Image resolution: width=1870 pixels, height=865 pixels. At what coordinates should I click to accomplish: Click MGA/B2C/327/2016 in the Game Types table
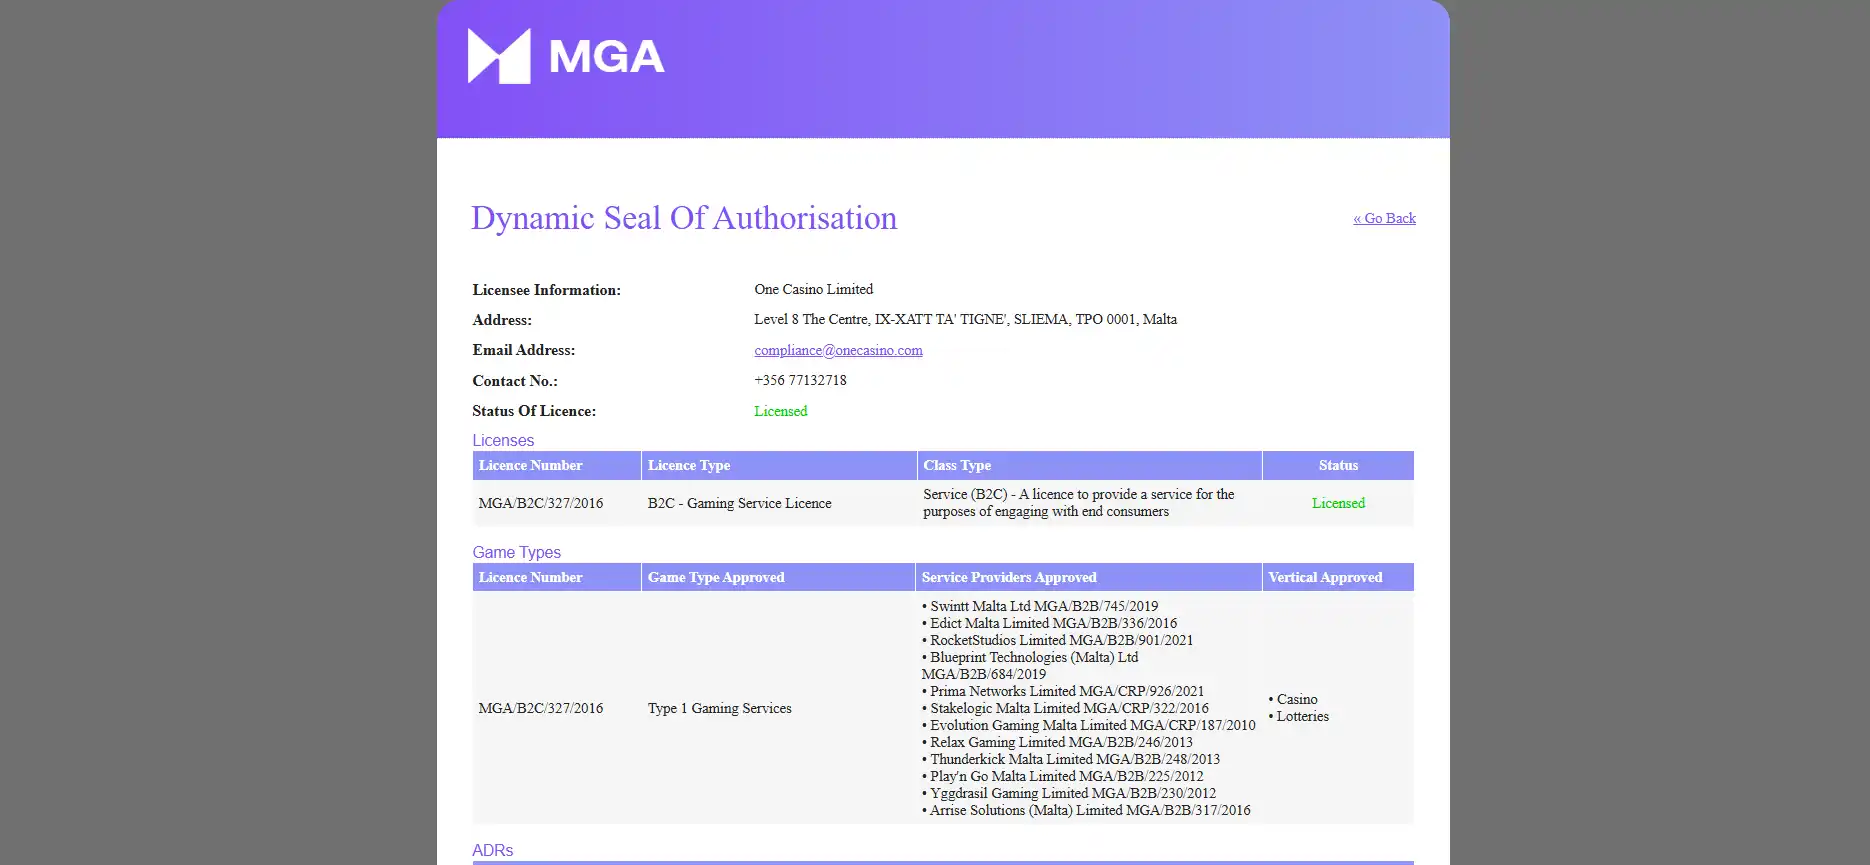540,708
